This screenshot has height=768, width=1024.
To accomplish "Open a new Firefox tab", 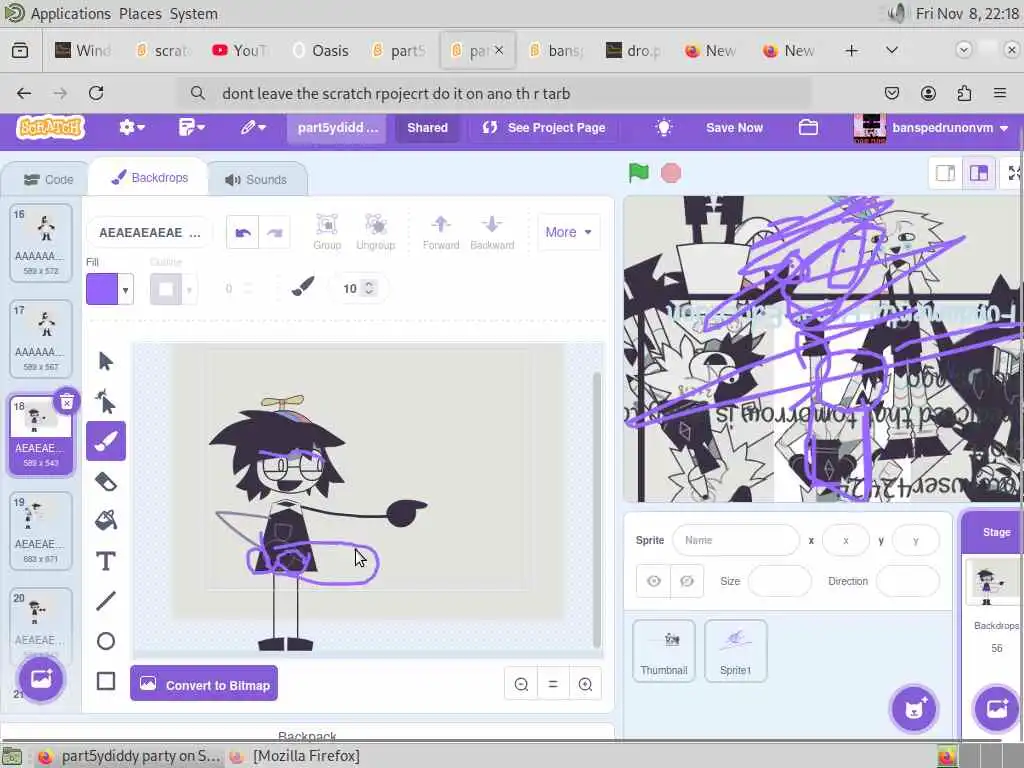I will click(x=852, y=50).
